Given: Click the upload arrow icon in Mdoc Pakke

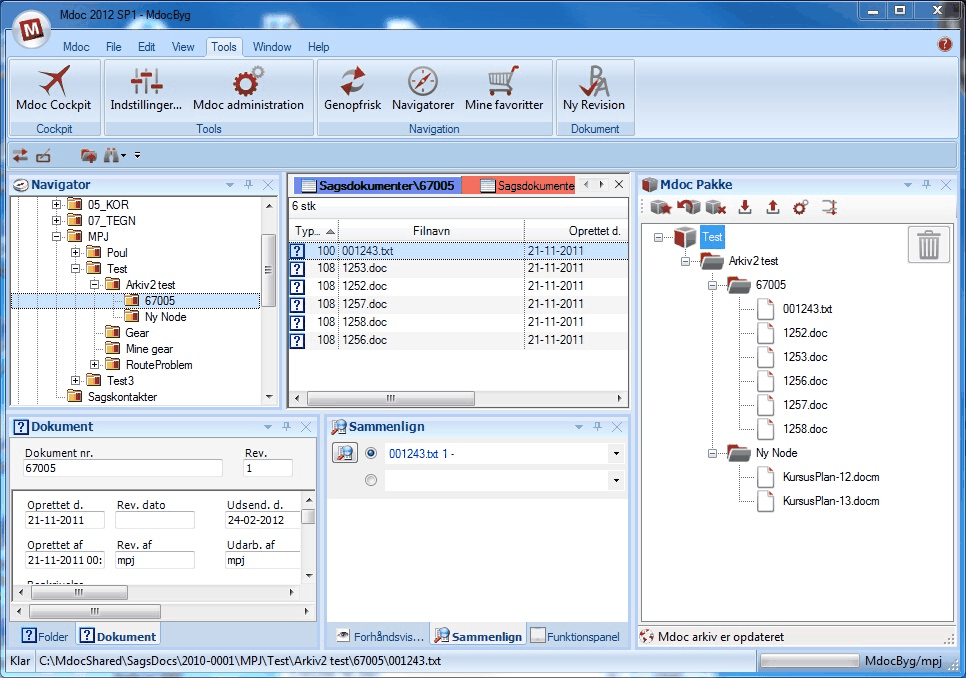Looking at the screenshot, I should tap(773, 208).
